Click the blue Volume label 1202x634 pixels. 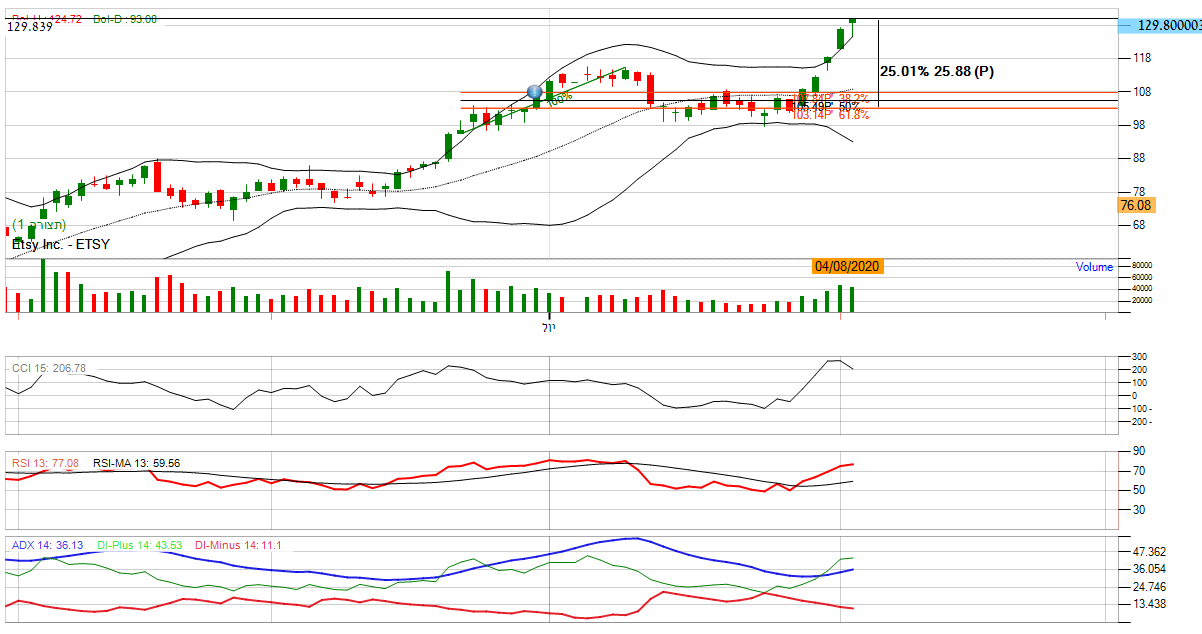click(x=1093, y=267)
